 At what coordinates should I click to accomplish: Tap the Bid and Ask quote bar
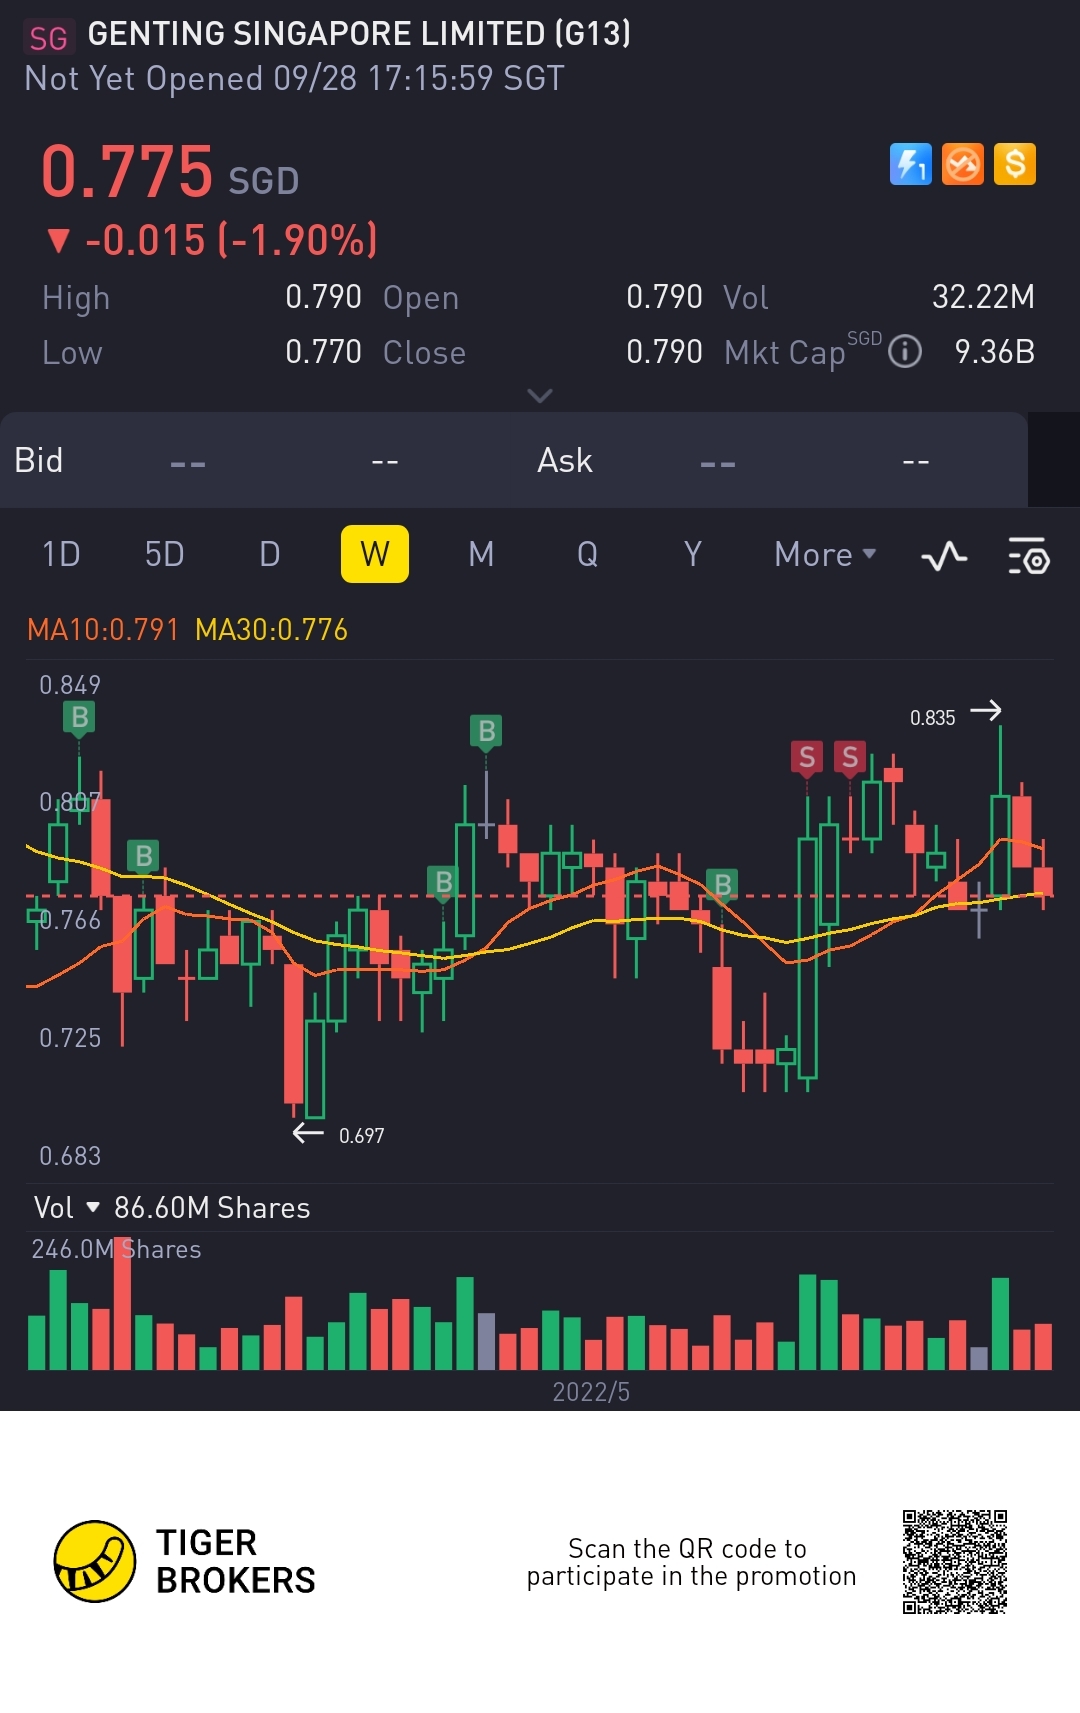tap(514, 460)
